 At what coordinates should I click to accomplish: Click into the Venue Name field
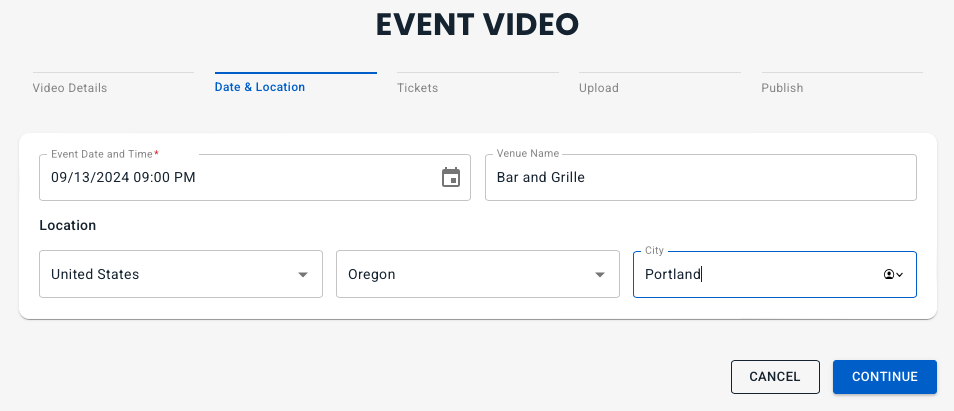(x=701, y=178)
